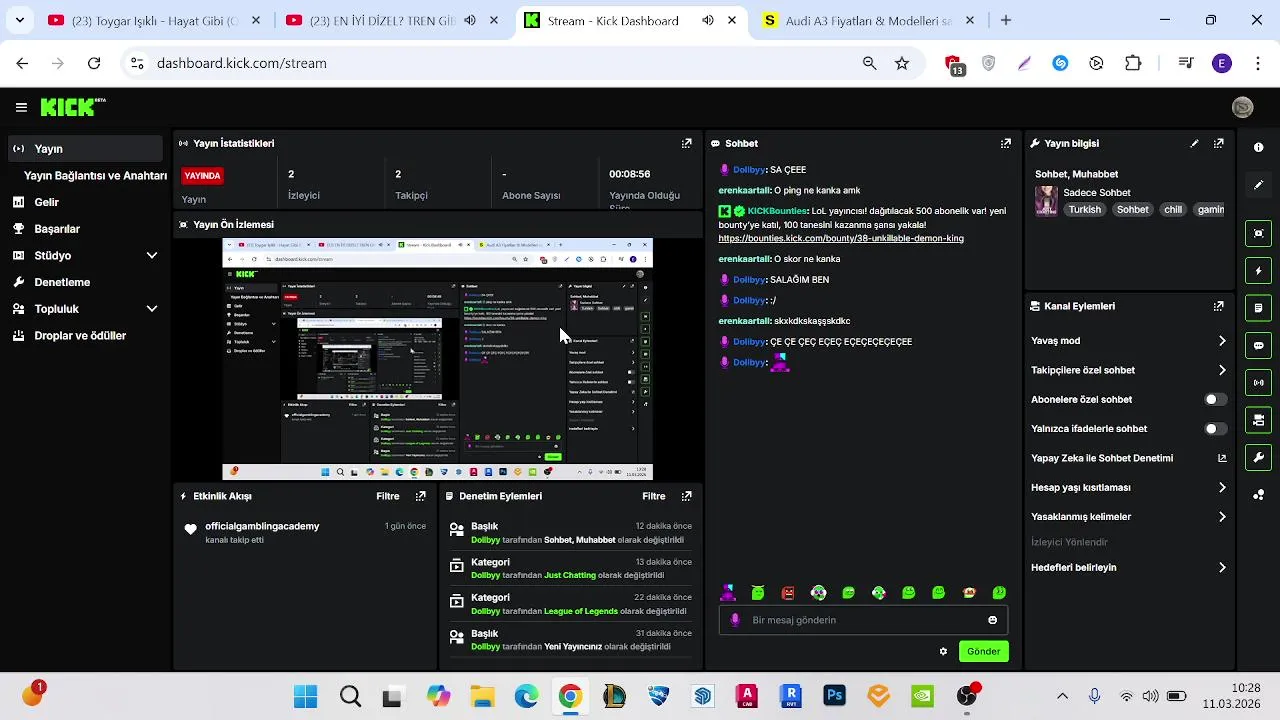
Task: Expand the Topluluk sidebar section
Action: click(x=152, y=309)
